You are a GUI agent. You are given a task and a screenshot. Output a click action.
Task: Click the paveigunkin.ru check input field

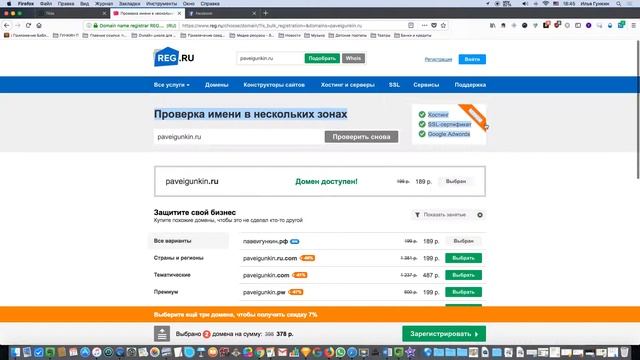coord(239,137)
